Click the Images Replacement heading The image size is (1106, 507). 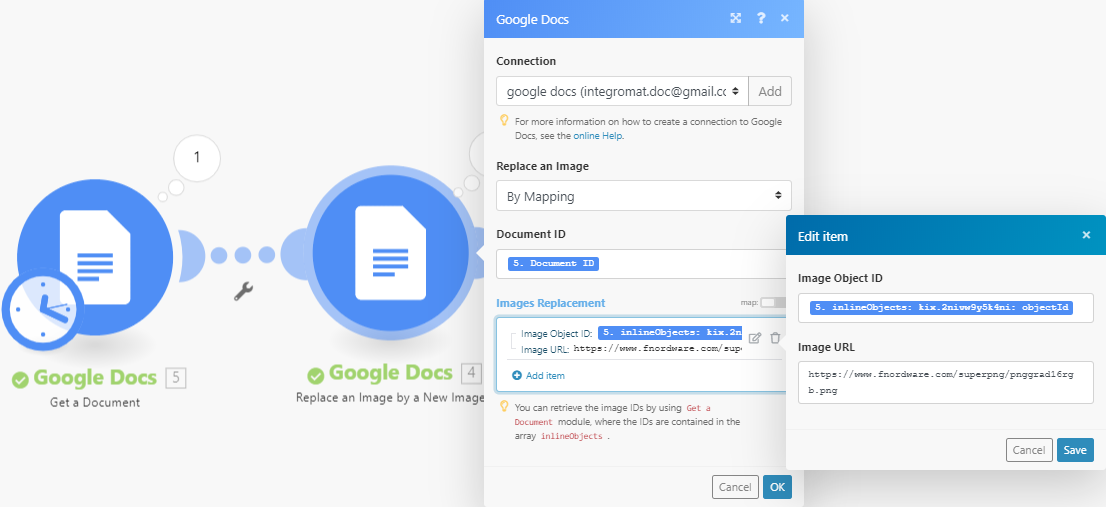[550, 303]
